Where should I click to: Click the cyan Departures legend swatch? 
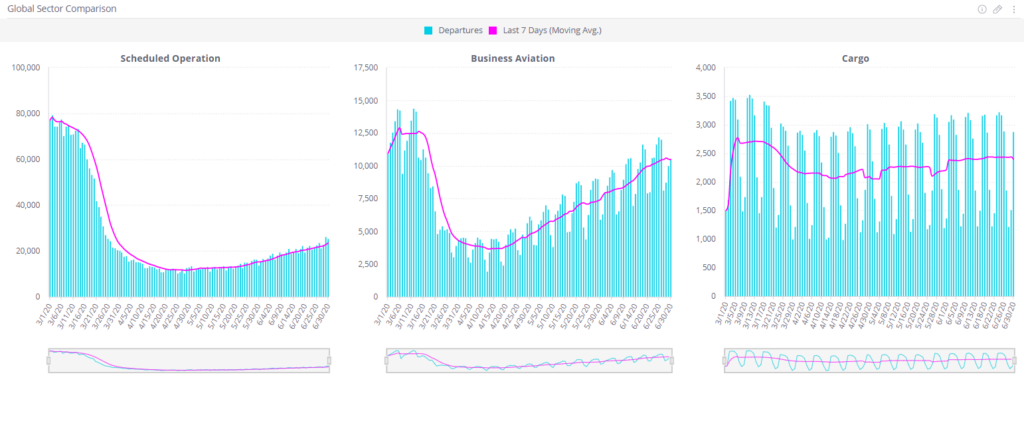click(x=429, y=30)
